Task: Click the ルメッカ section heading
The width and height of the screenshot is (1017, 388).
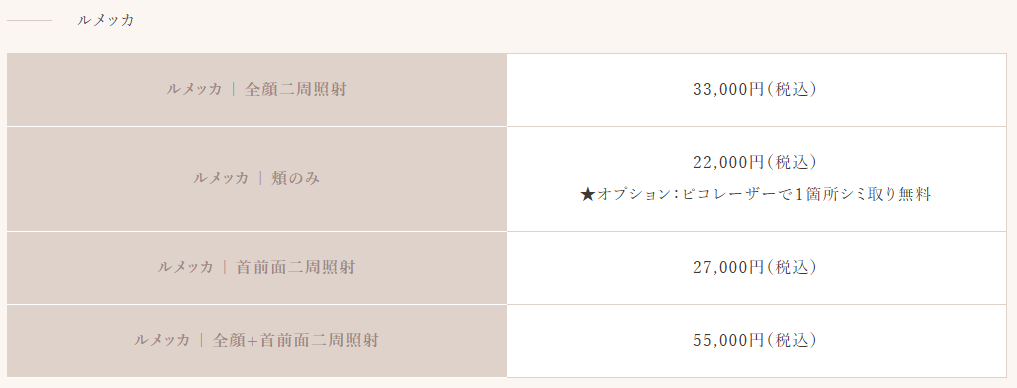Action: (105, 20)
